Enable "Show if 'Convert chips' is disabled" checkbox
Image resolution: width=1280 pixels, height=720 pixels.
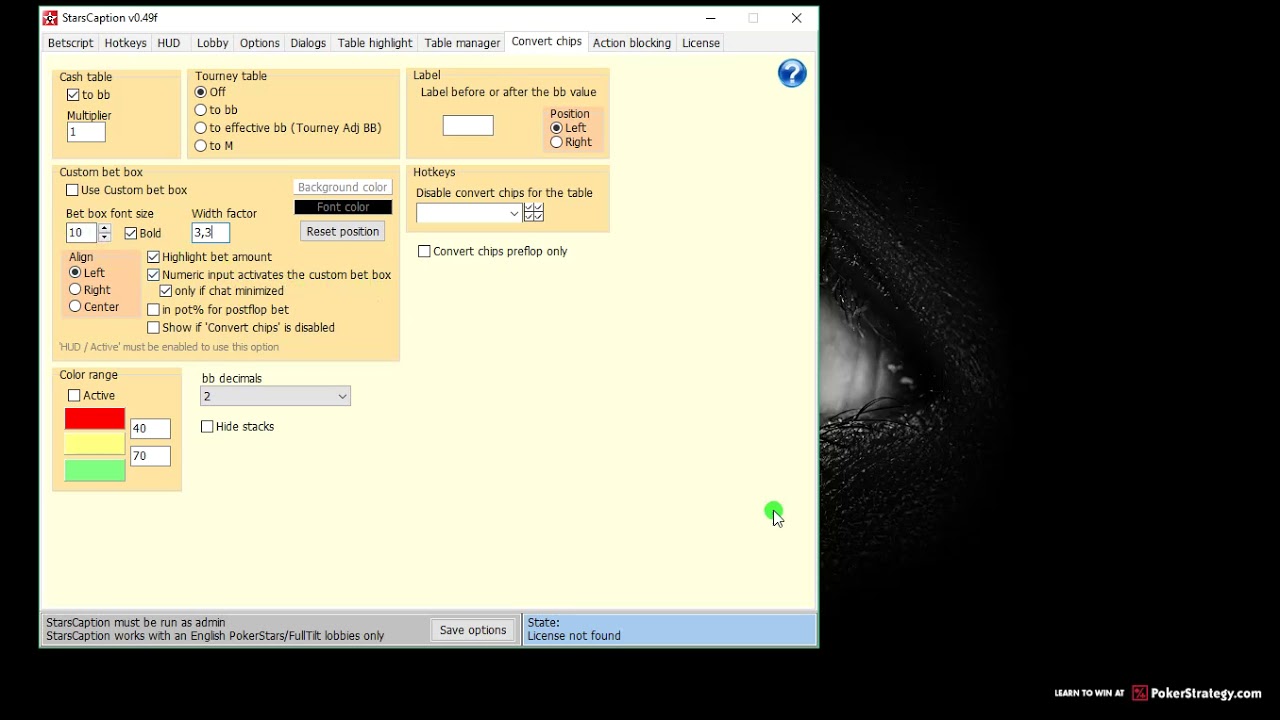153,328
